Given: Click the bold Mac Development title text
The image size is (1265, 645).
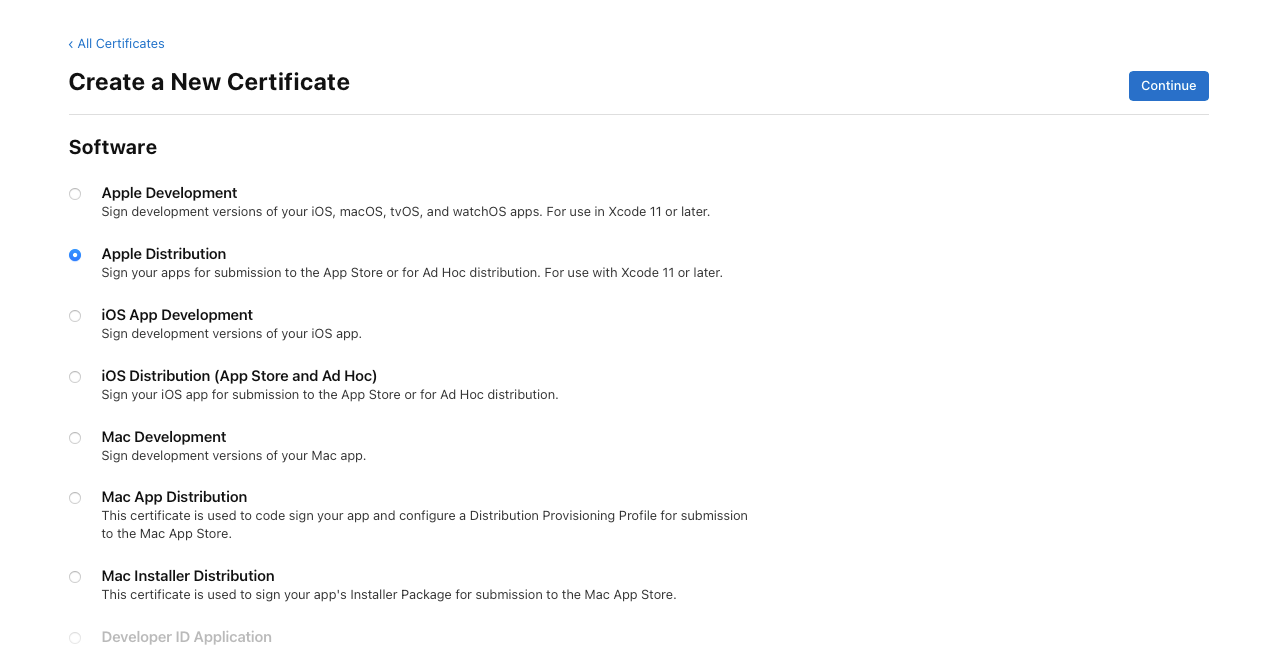Looking at the screenshot, I should tap(164, 437).
